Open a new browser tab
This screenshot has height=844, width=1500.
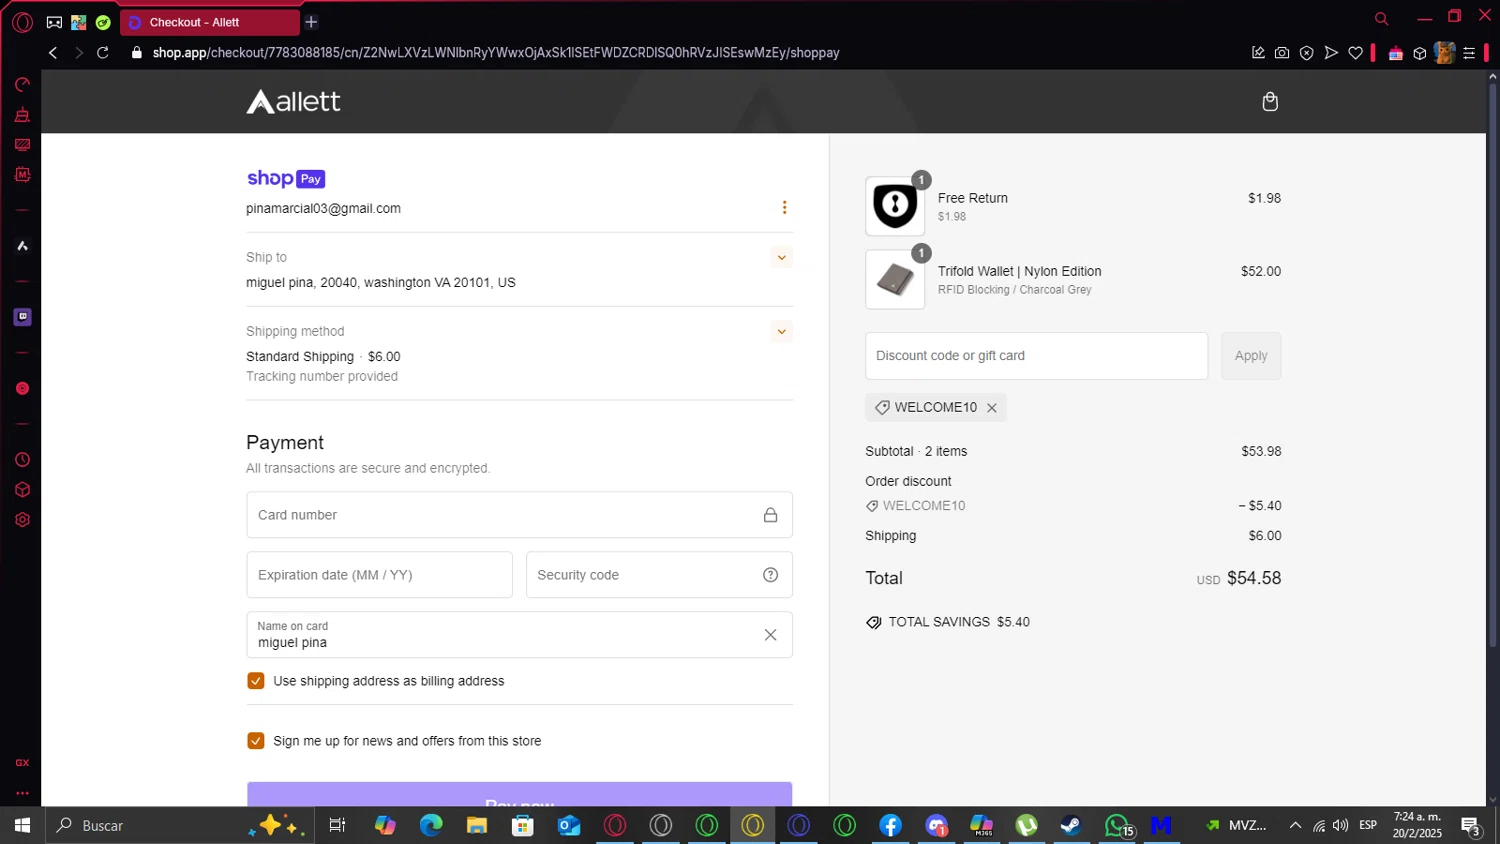pos(311,22)
